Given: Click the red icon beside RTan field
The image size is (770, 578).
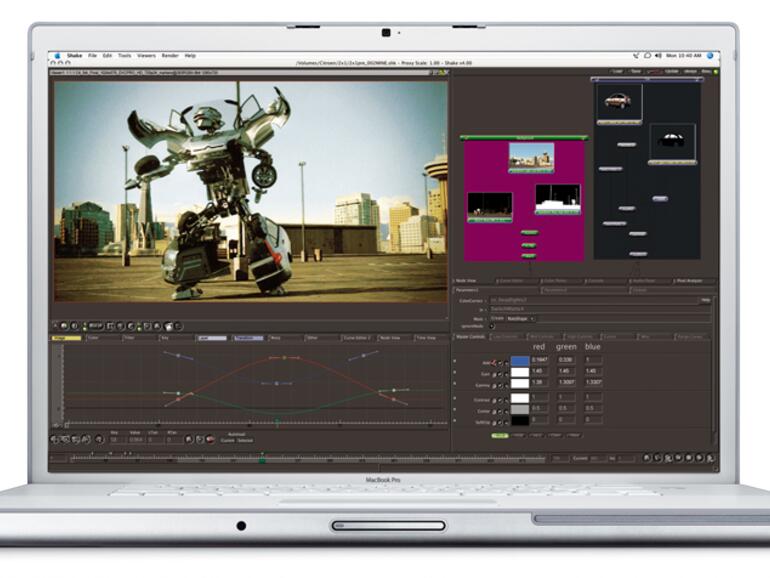Looking at the screenshot, I should [210, 440].
